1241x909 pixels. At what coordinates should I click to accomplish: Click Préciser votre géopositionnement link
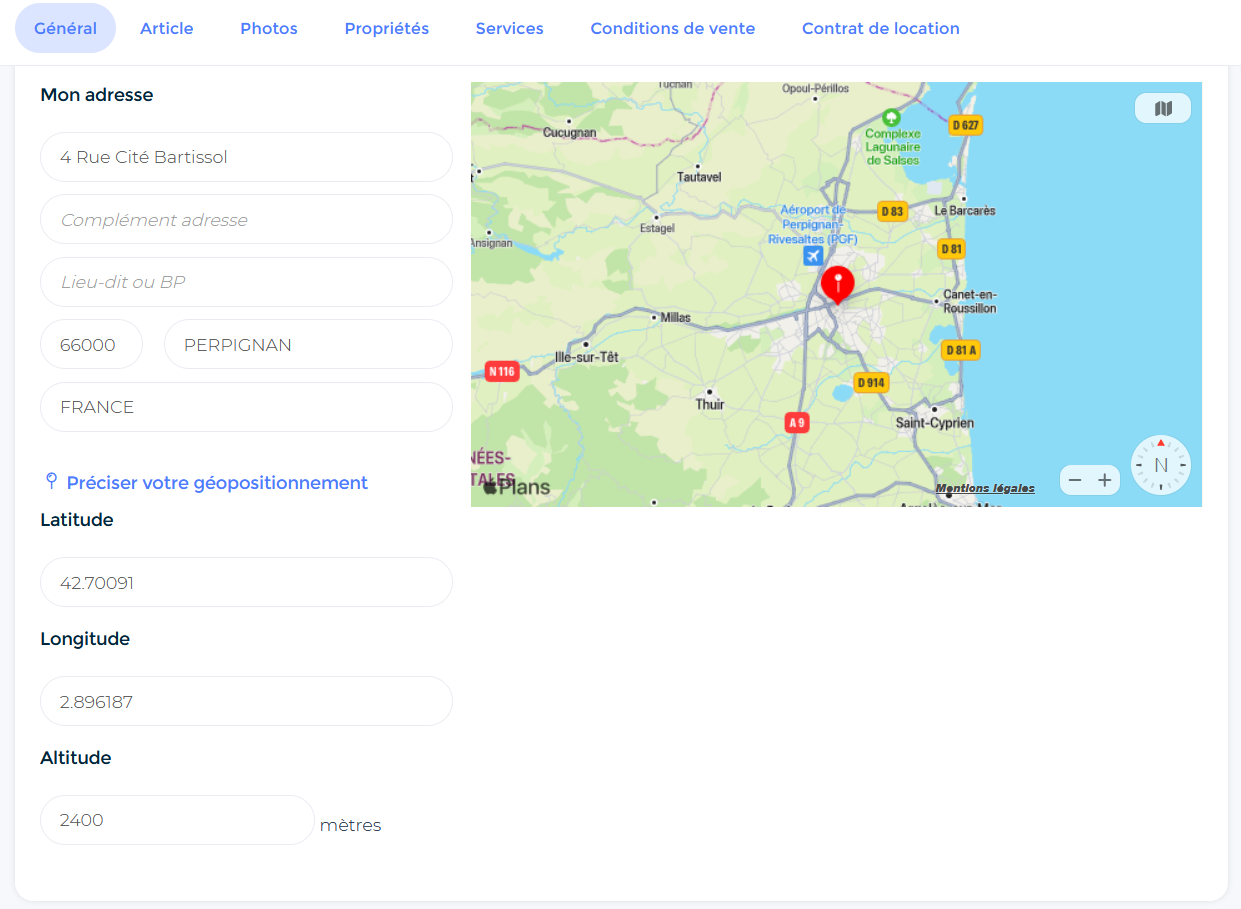point(217,483)
